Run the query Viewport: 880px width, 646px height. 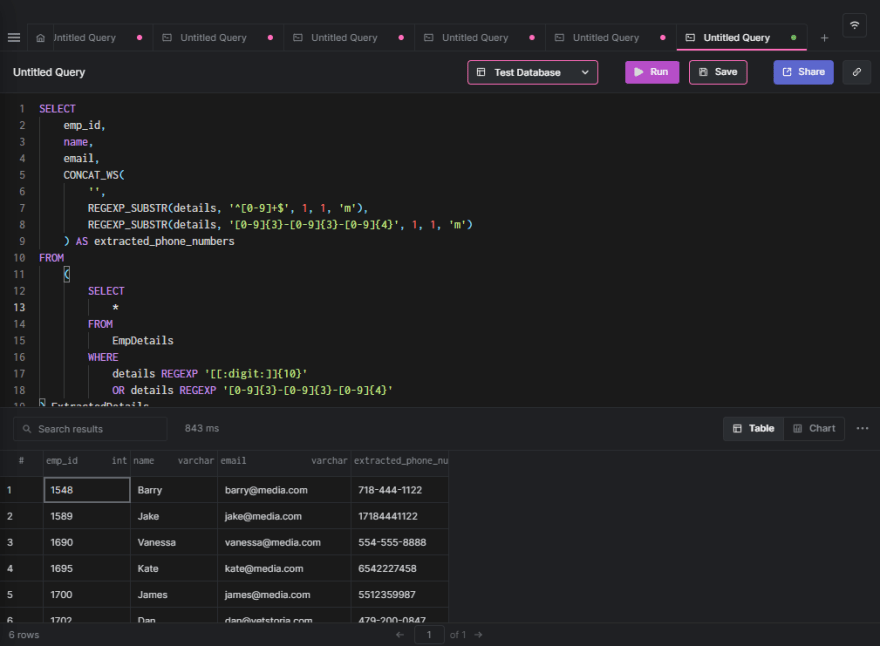(x=652, y=72)
